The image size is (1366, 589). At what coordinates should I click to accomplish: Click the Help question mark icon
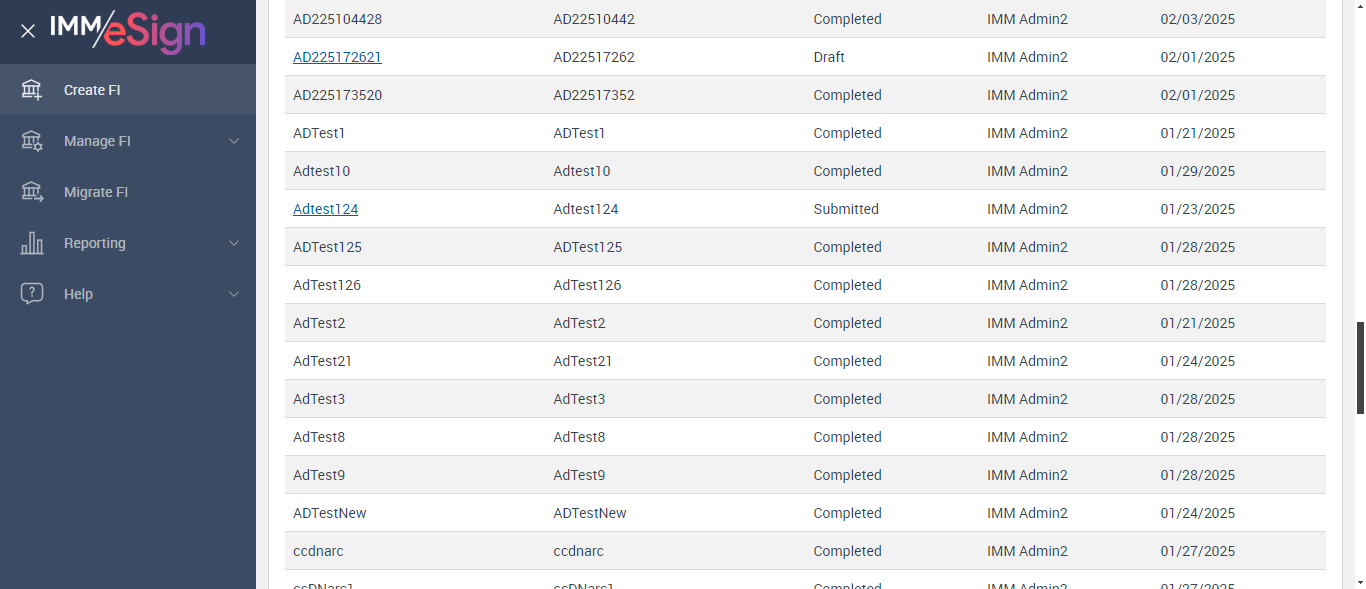(x=32, y=294)
